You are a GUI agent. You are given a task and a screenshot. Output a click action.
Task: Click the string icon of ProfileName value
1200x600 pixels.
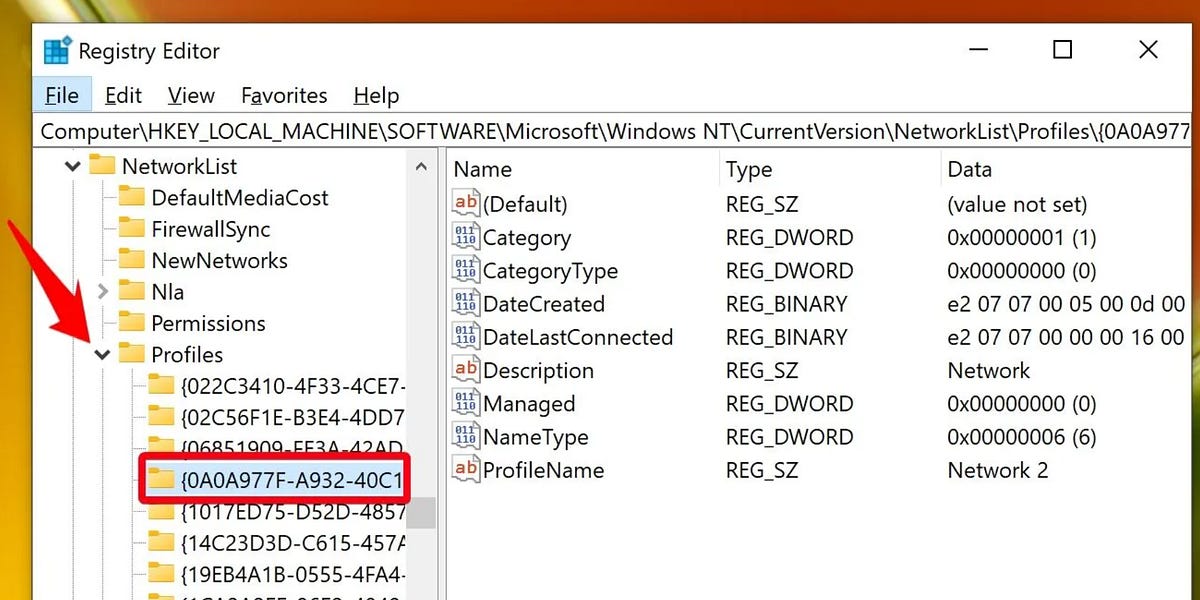coord(466,469)
